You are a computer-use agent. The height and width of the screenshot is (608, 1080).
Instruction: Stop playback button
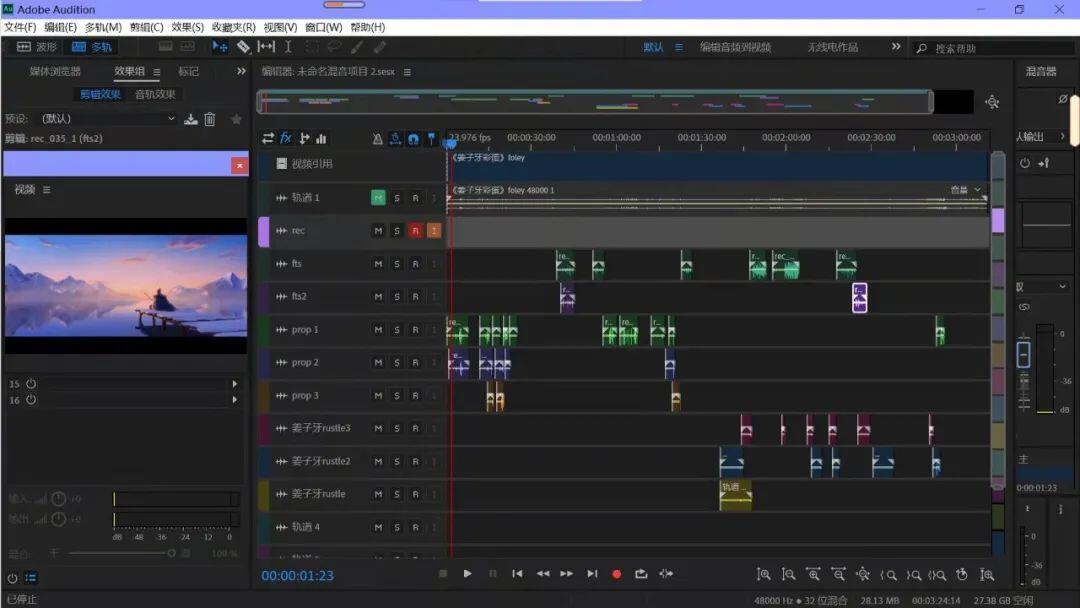(443, 574)
